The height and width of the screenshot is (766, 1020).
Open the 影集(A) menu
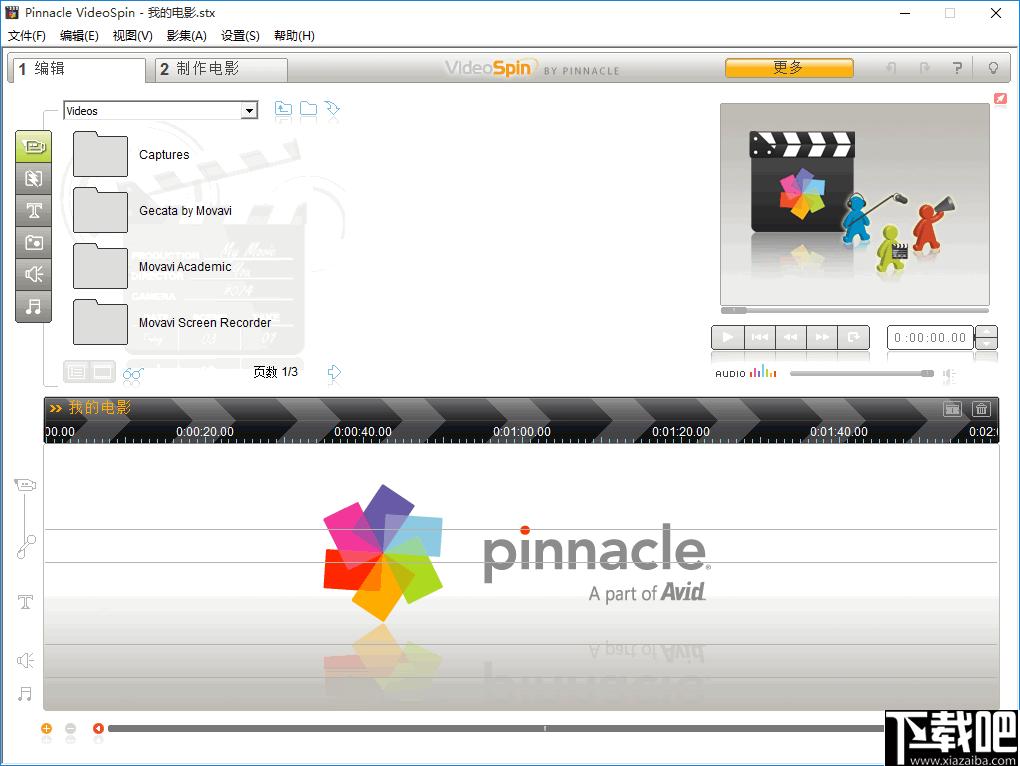(187, 36)
